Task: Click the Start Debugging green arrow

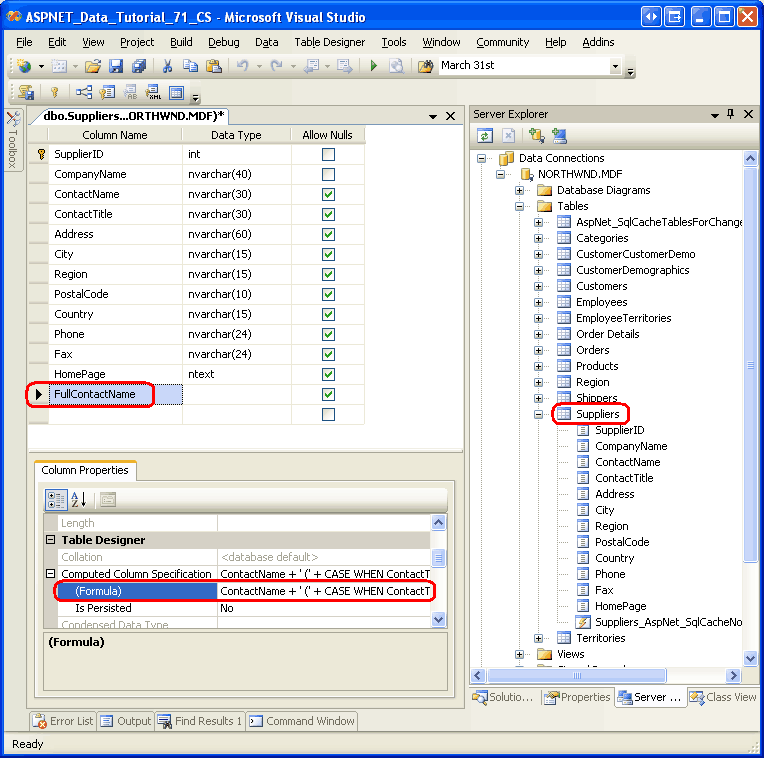Action: (373, 66)
